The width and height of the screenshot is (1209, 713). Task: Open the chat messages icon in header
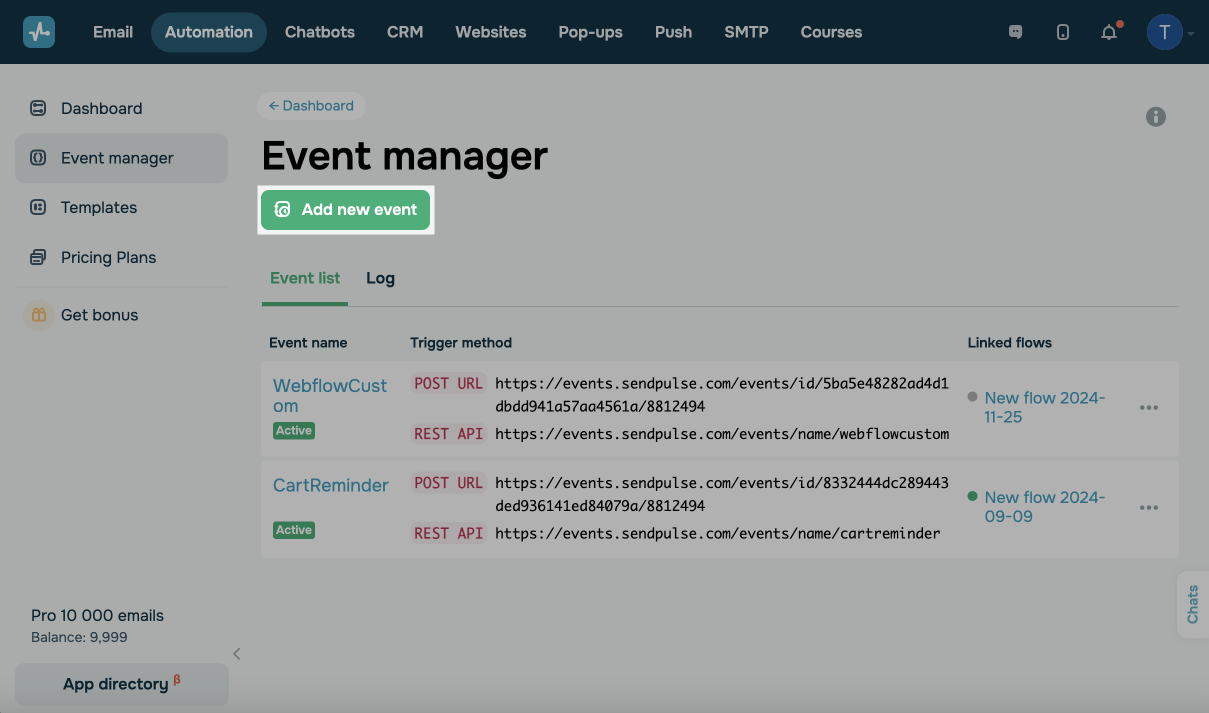point(1015,32)
